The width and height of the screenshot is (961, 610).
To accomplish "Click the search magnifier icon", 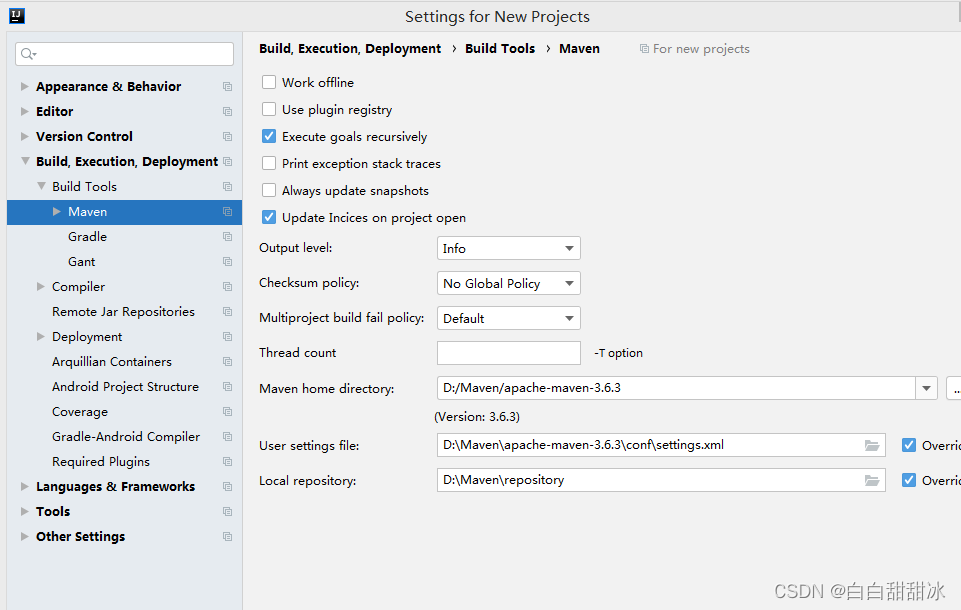I will (28, 54).
